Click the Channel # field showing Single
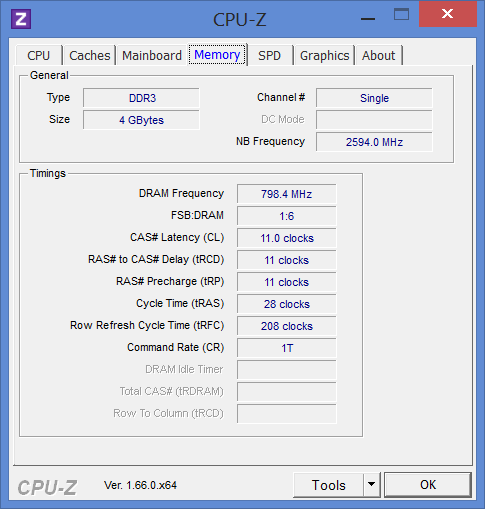 pos(374,98)
